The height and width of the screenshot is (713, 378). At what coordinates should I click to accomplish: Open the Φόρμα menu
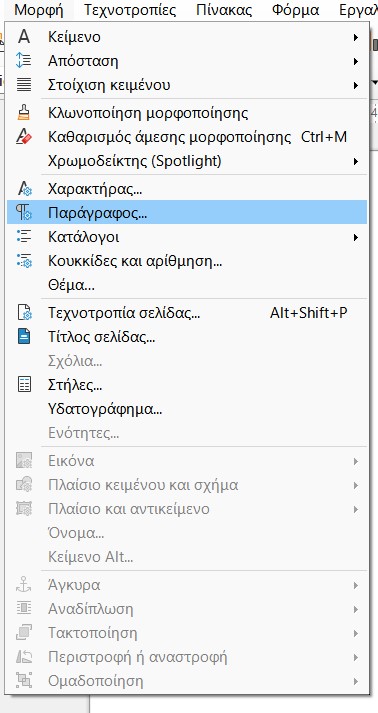tap(296, 10)
